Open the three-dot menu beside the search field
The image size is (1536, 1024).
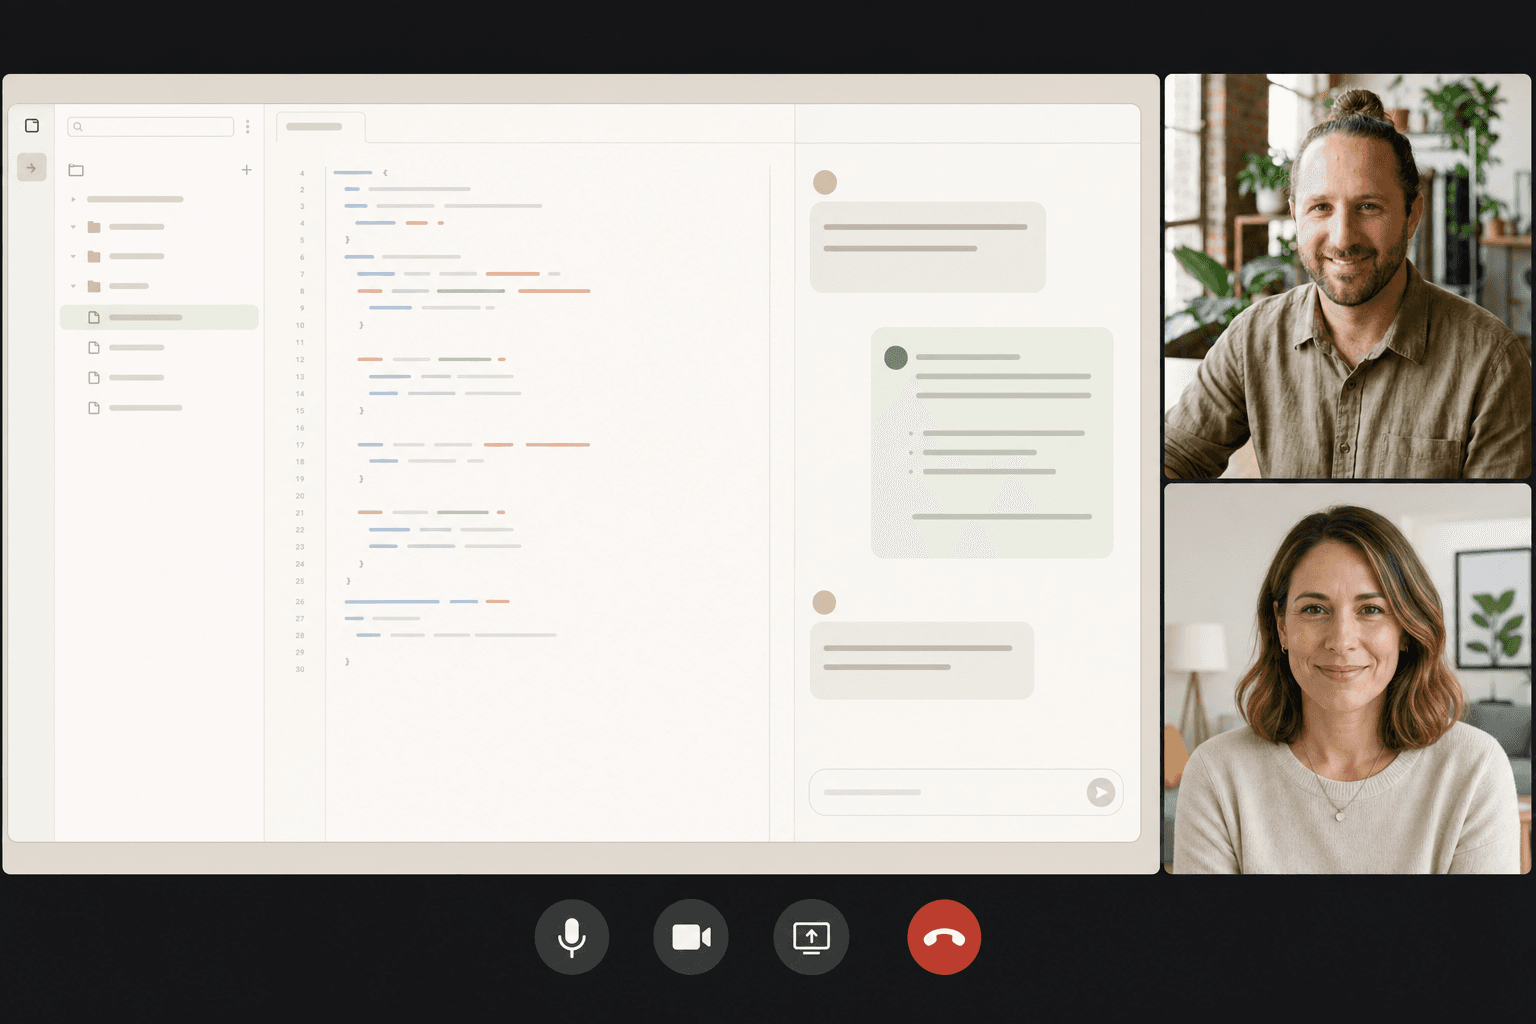pos(247,127)
